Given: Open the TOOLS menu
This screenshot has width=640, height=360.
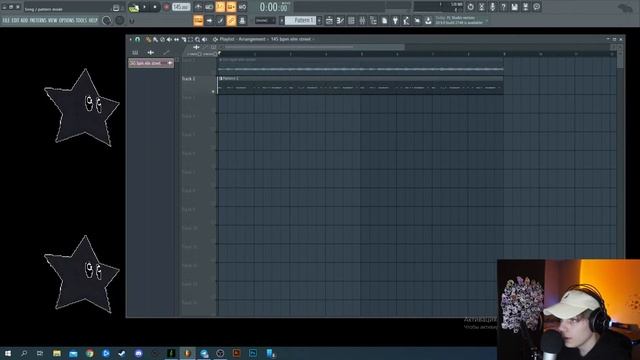Looking at the screenshot, I should tap(81, 20).
